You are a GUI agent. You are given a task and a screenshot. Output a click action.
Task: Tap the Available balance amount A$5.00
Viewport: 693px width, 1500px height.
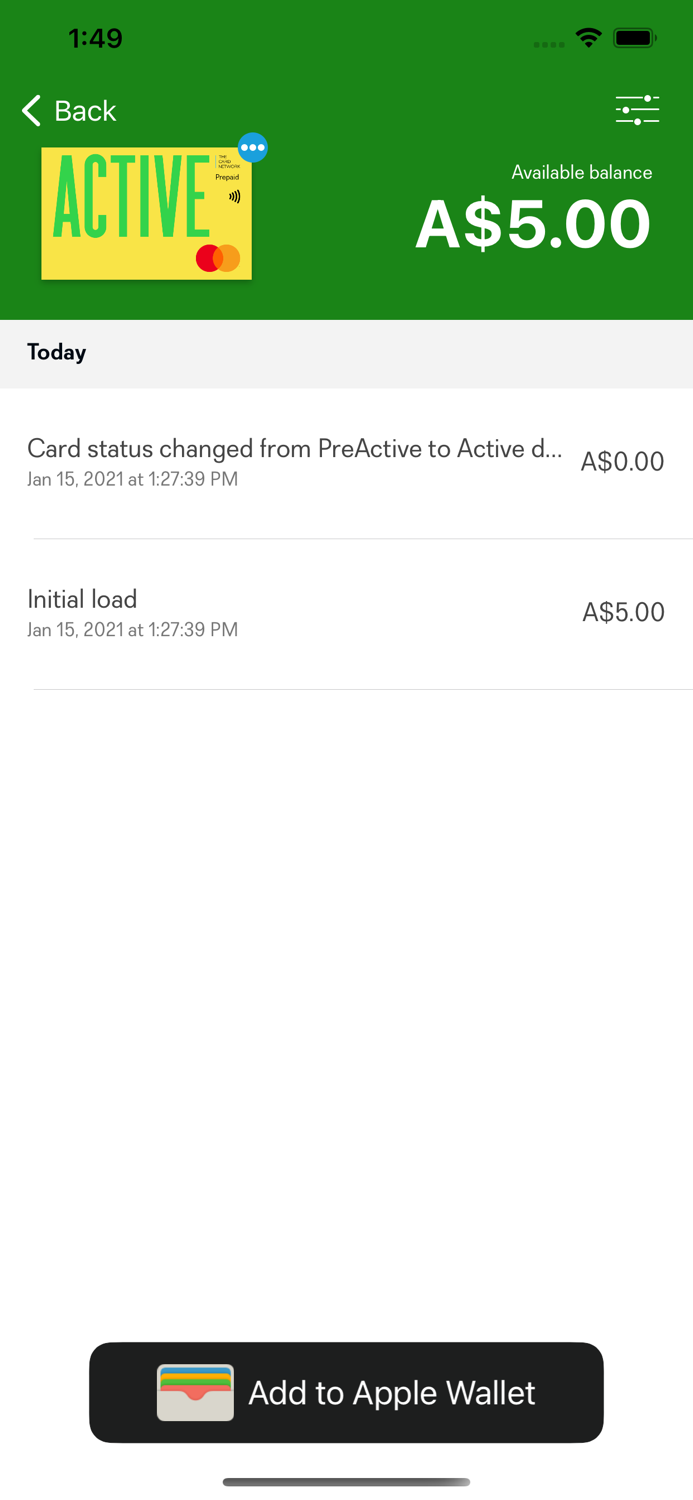tap(533, 224)
